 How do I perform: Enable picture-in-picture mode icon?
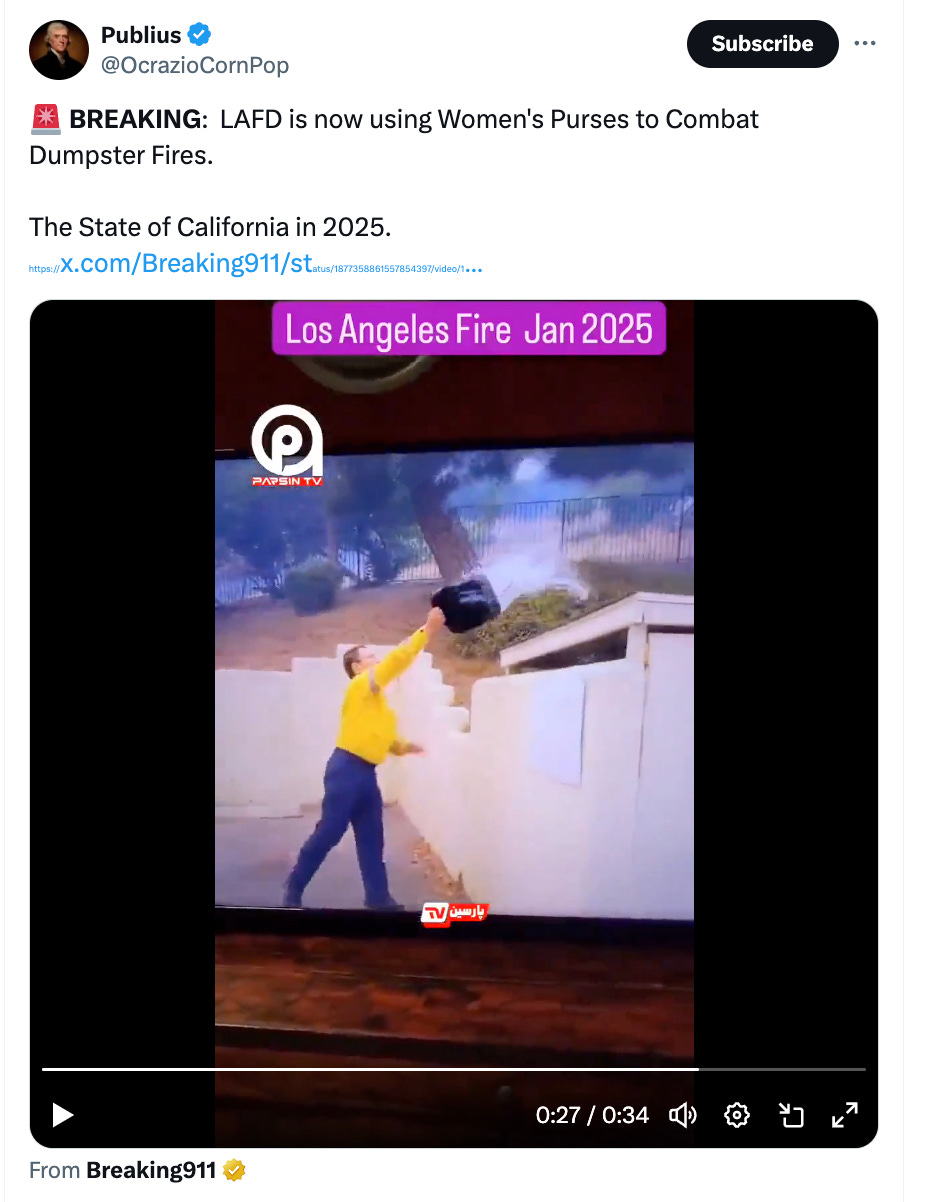click(791, 1115)
